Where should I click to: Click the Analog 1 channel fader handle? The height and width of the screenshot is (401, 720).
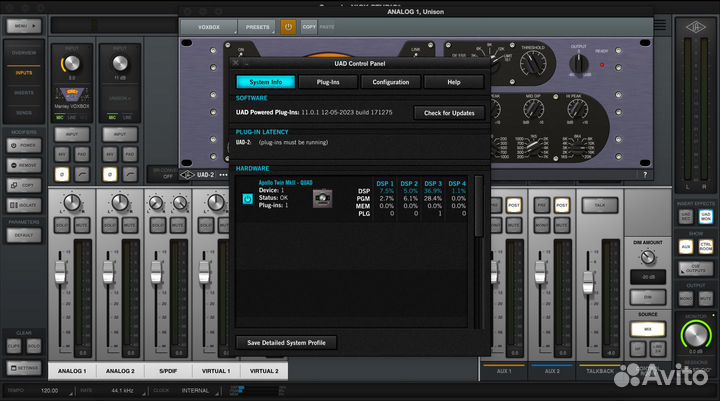tap(60, 271)
